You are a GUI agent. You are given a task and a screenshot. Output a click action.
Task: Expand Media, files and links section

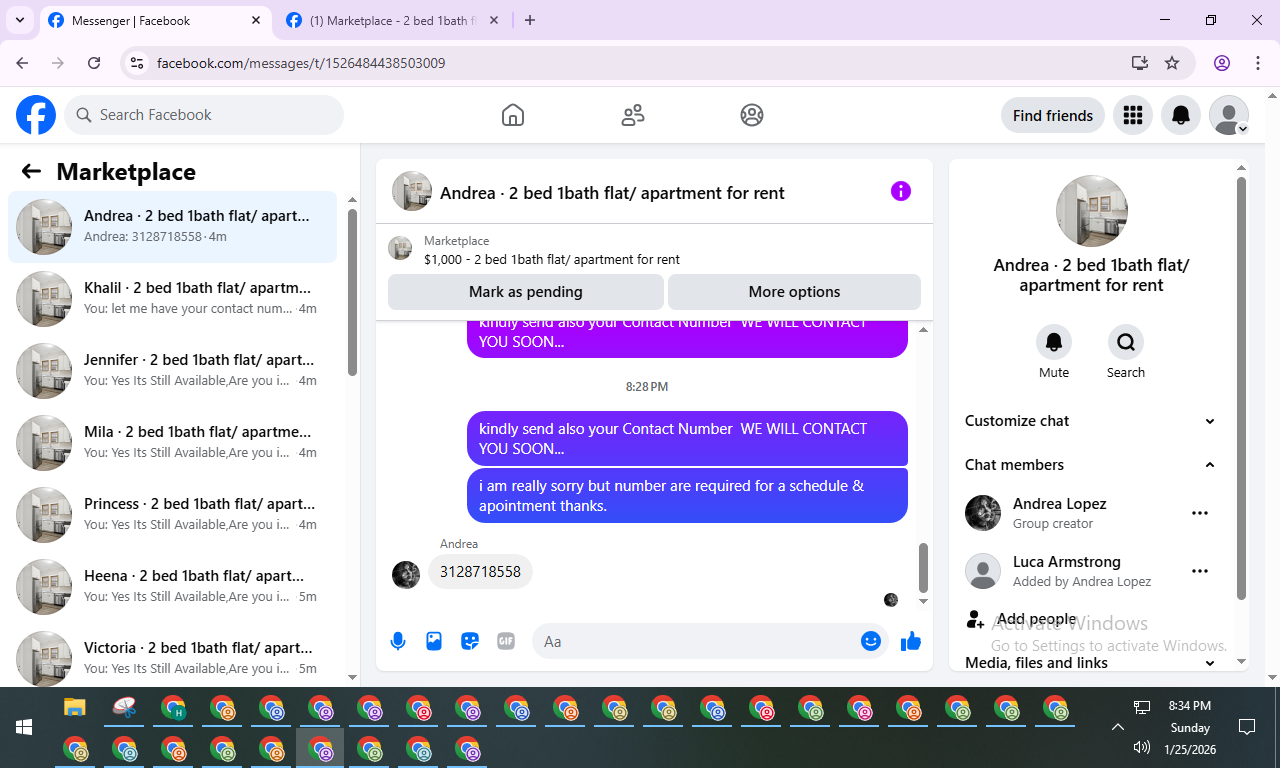(x=1090, y=662)
